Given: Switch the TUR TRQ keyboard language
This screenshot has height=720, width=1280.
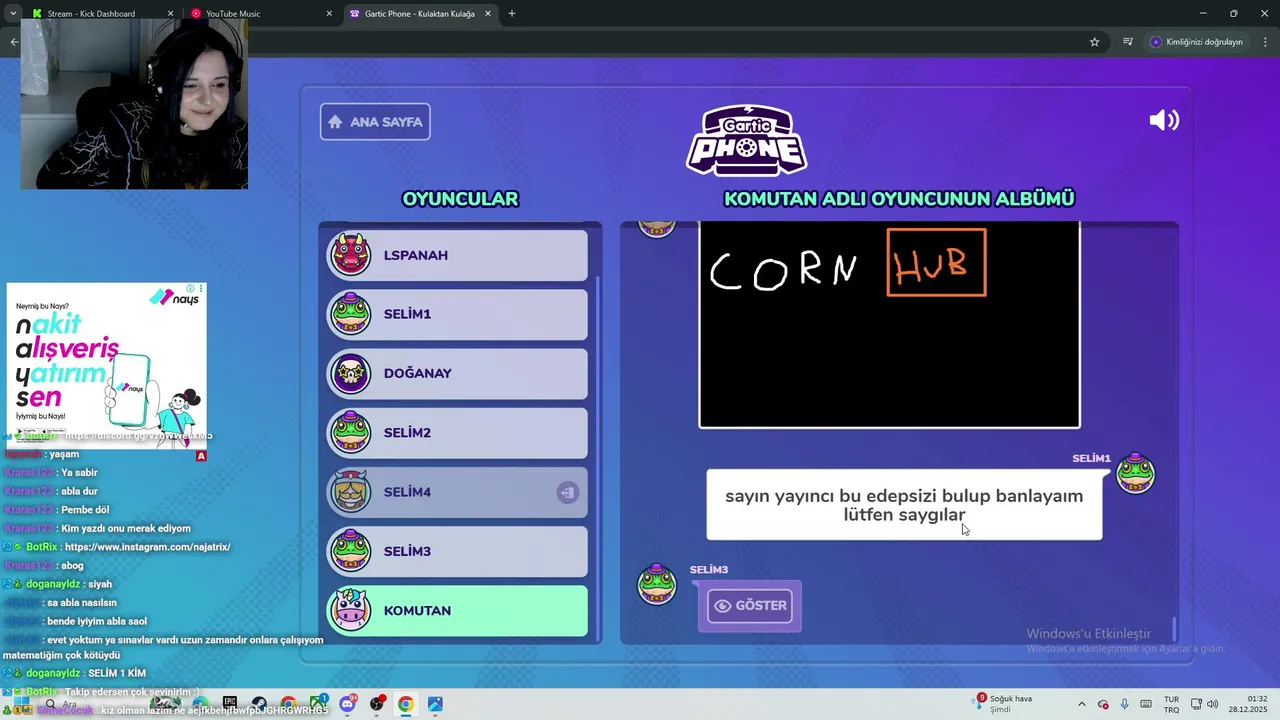Looking at the screenshot, I should [x=1171, y=704].
